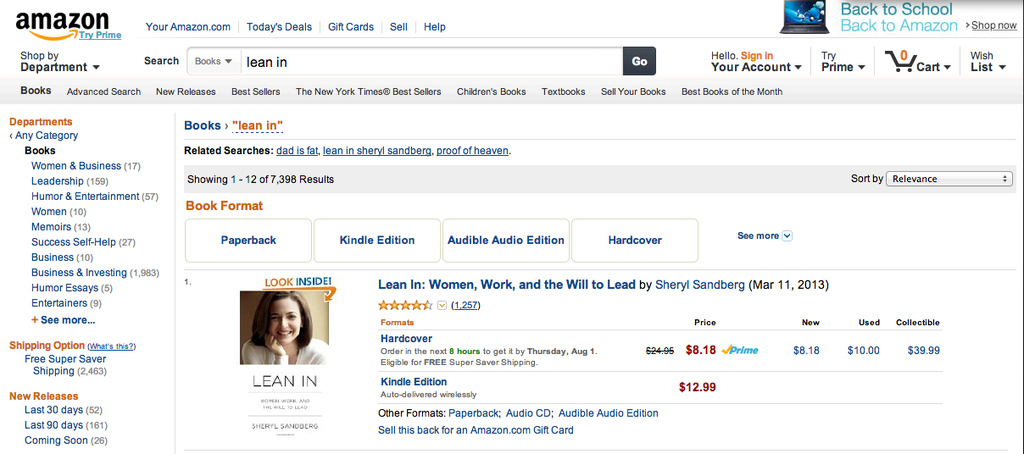Image resolution: width=1024 pixels, height=454 pixels.
Task: Expand See more departments
Action: click(x=63, y=320)
